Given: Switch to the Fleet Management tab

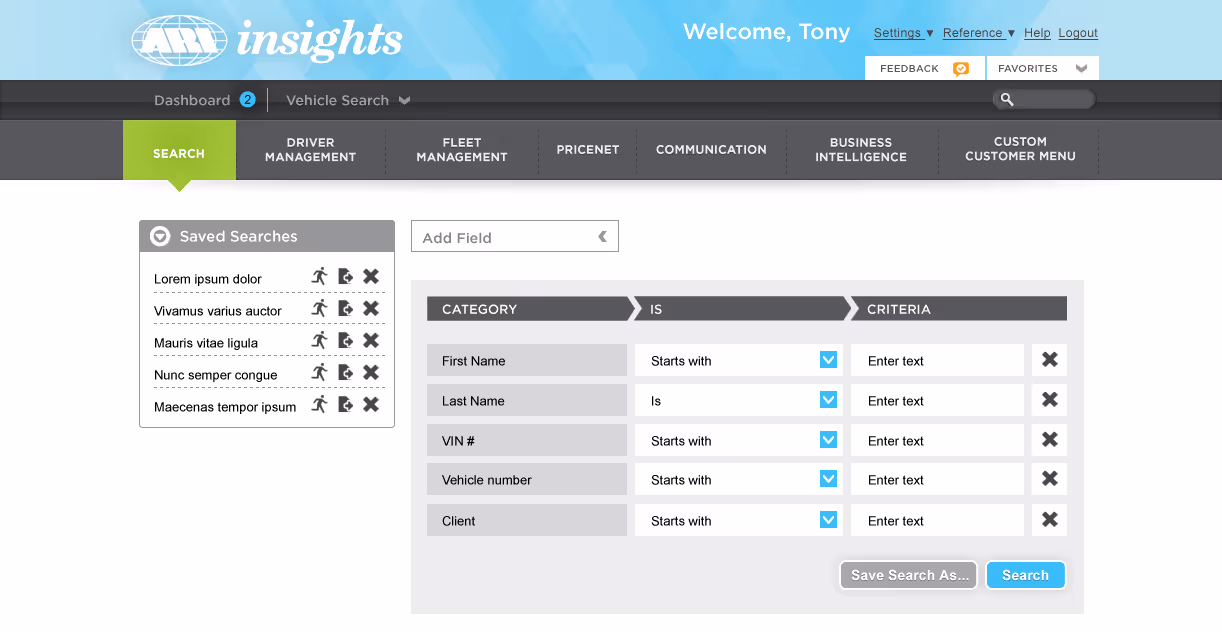Looking at the screenshot, I should point(461,149).
